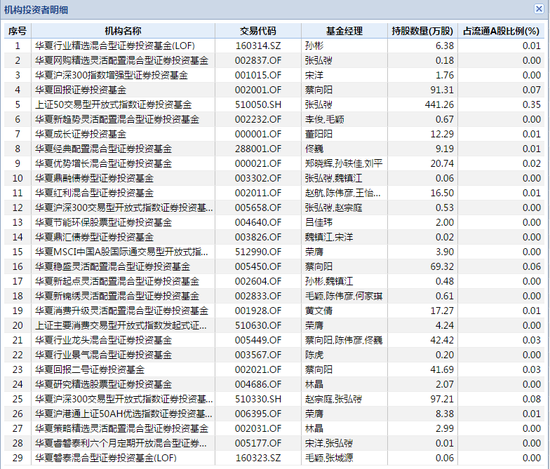The width and height of the screenshot is (550, 469).
Task: Sort by 持股数量(万股) column header
Action: click(422, 31)
